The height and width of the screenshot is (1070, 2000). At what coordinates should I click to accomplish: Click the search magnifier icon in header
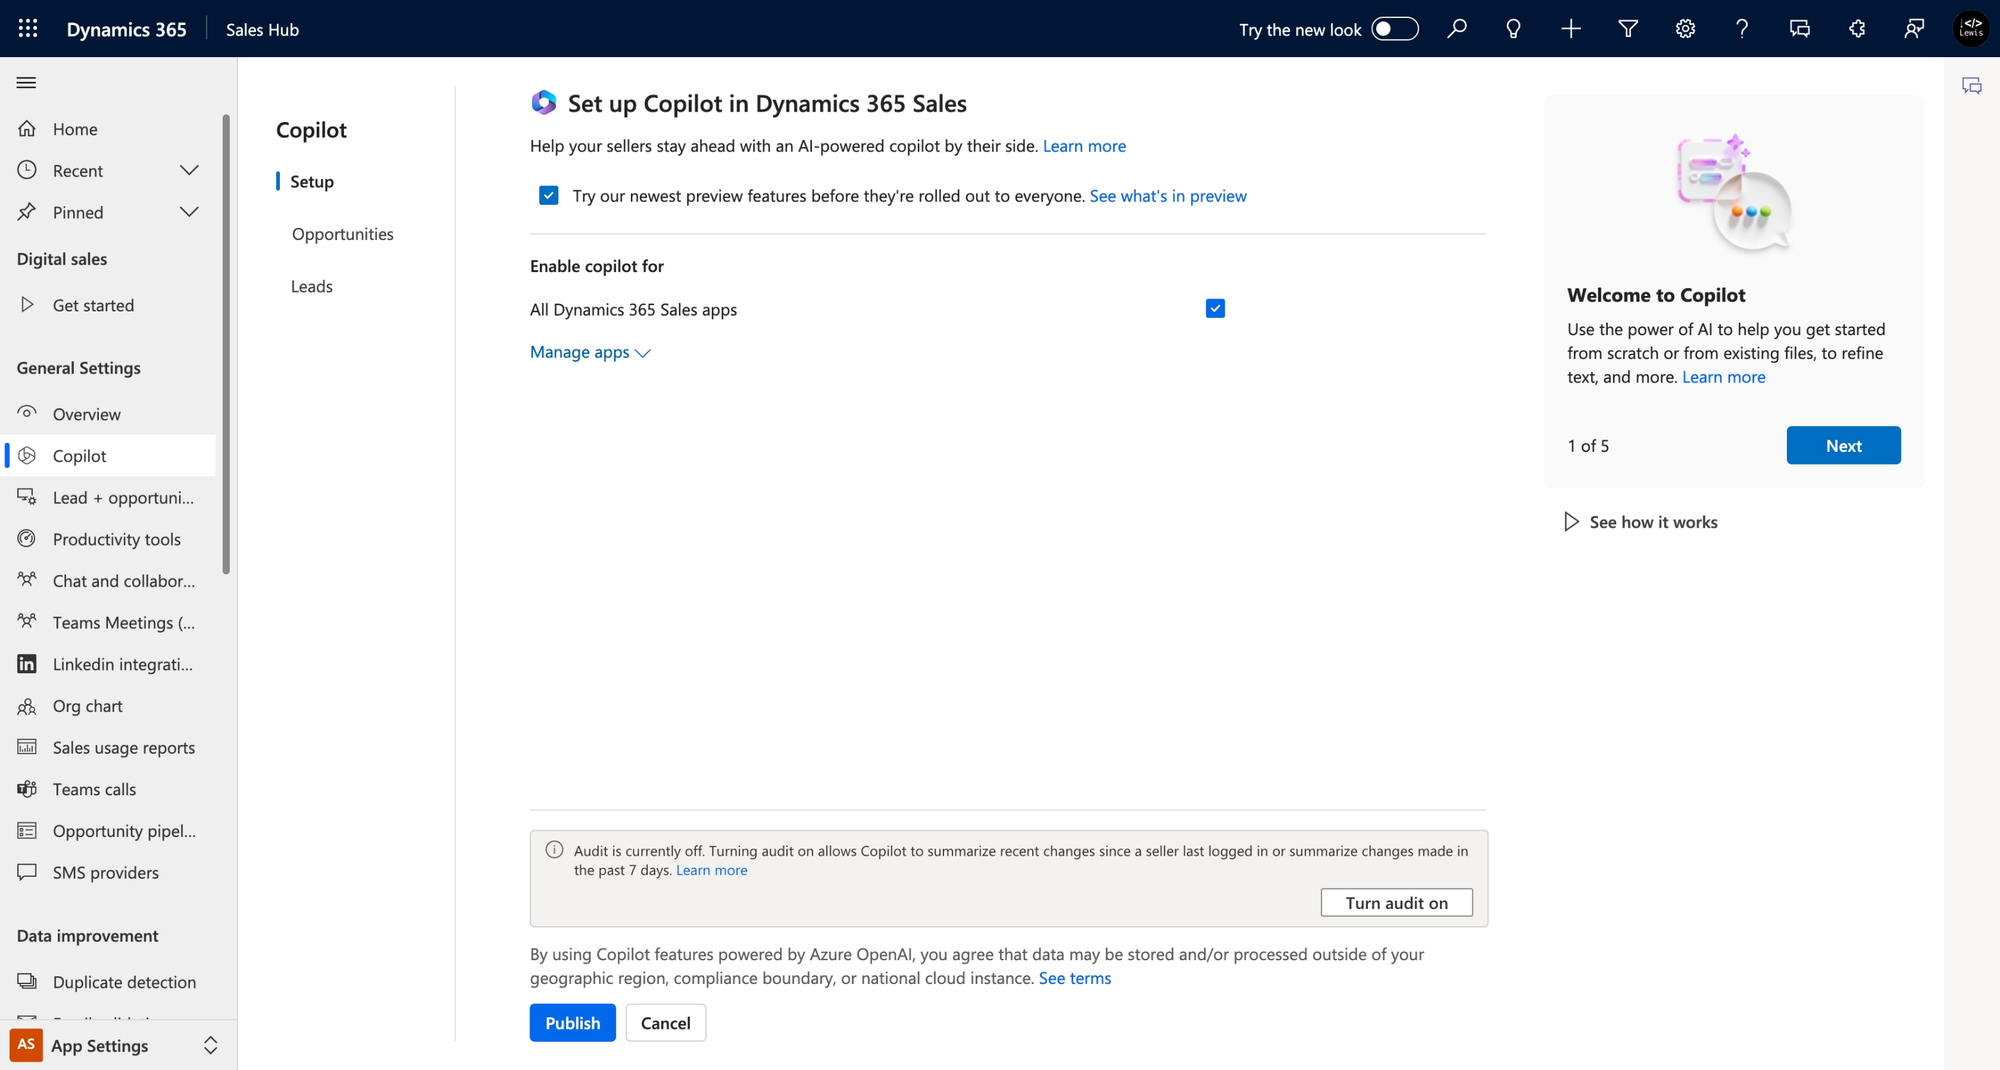coord(1457,29)
